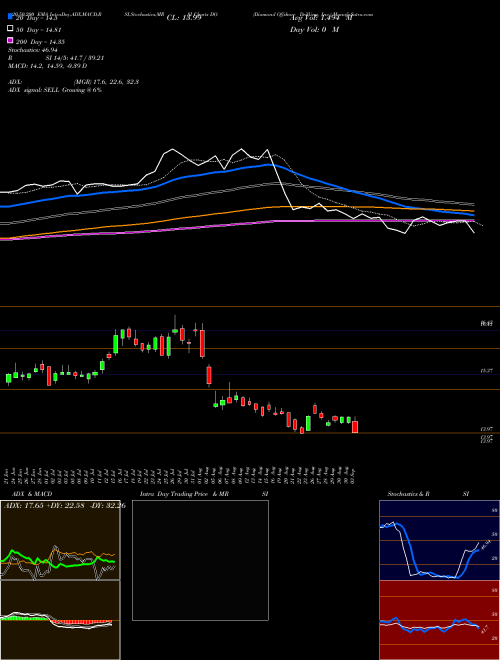This screenshot has height=660, width=500.
Task: Click the 'MACD: 14.2, 14.39, -0.39 D' line
Action: 48,66
